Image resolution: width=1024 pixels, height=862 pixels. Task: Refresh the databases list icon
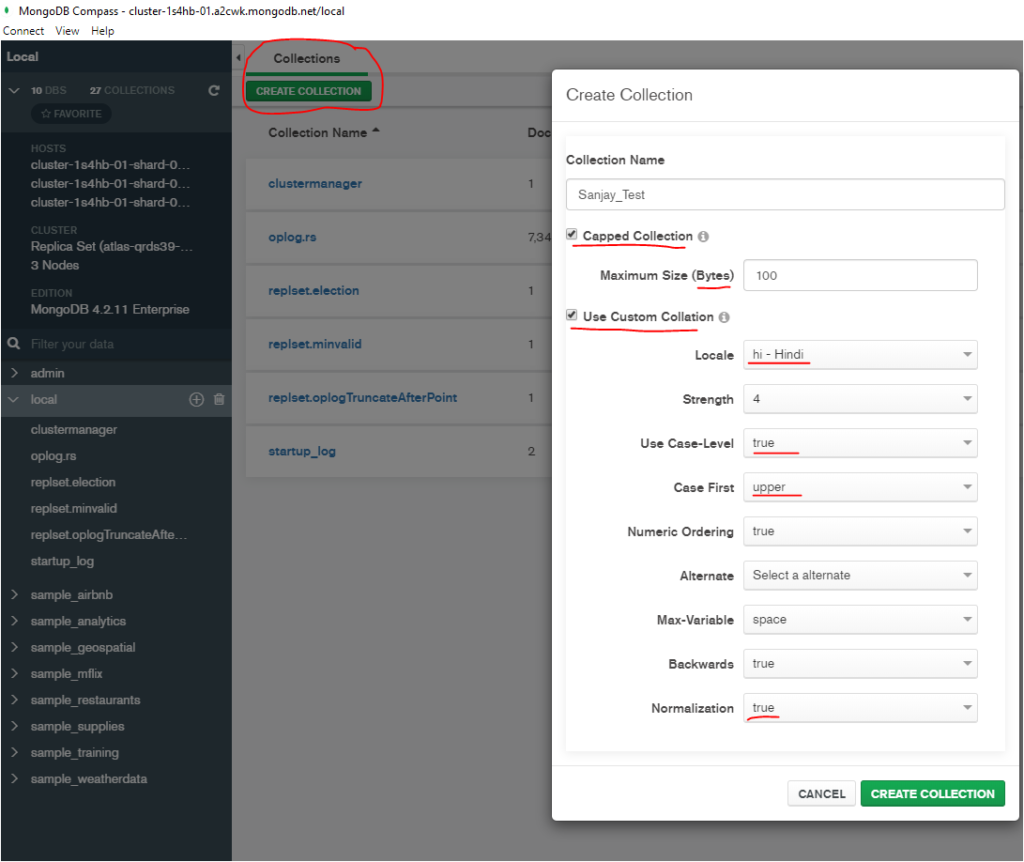point(214,91)
